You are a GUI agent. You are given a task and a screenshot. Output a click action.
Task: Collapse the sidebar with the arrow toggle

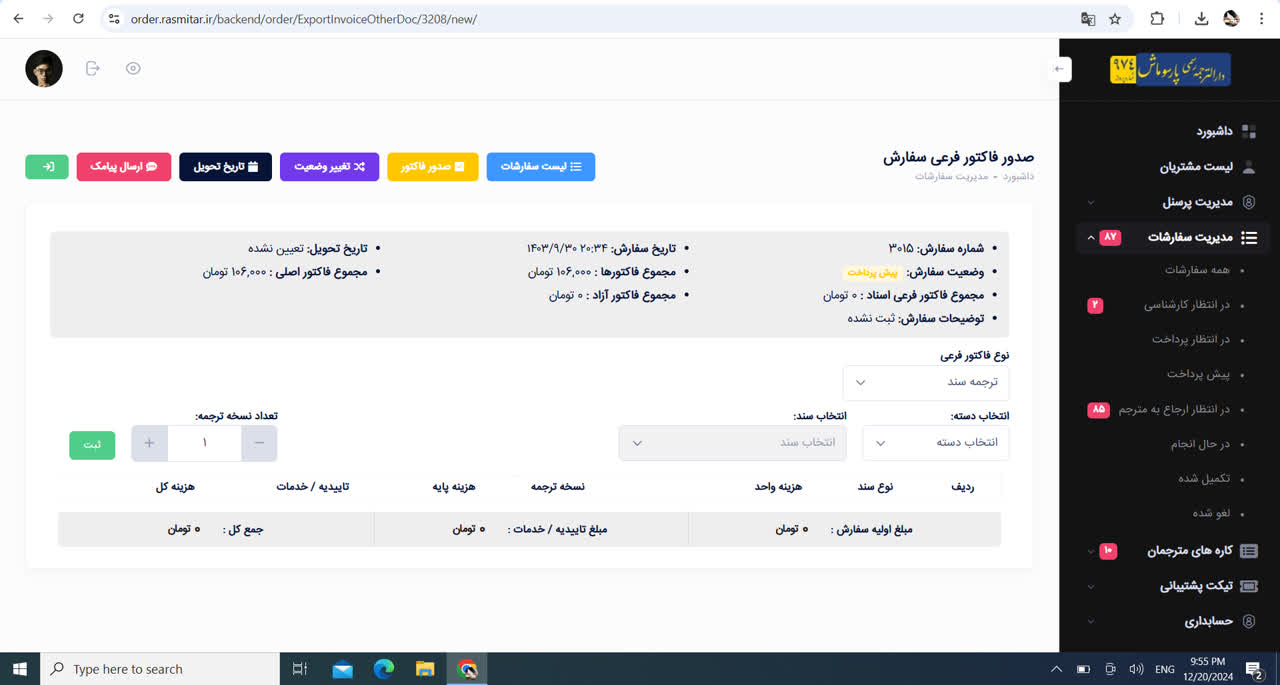coord(1060,69)
